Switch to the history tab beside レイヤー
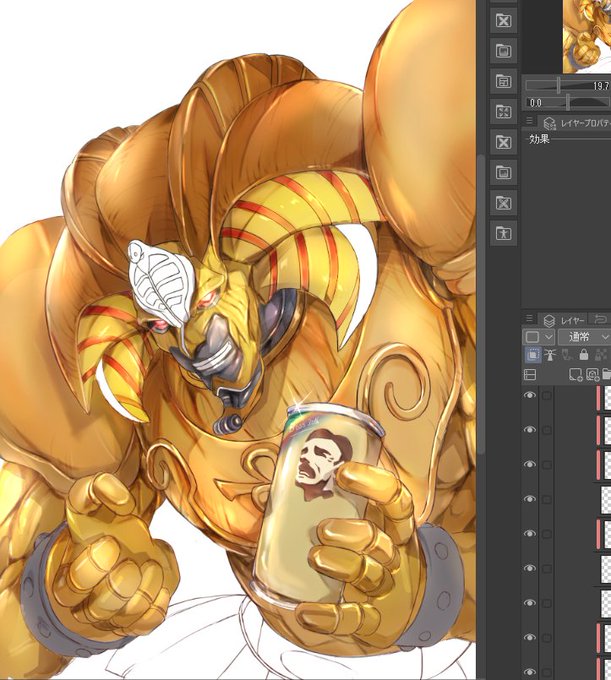611x680 pixels. click(601, 320)
